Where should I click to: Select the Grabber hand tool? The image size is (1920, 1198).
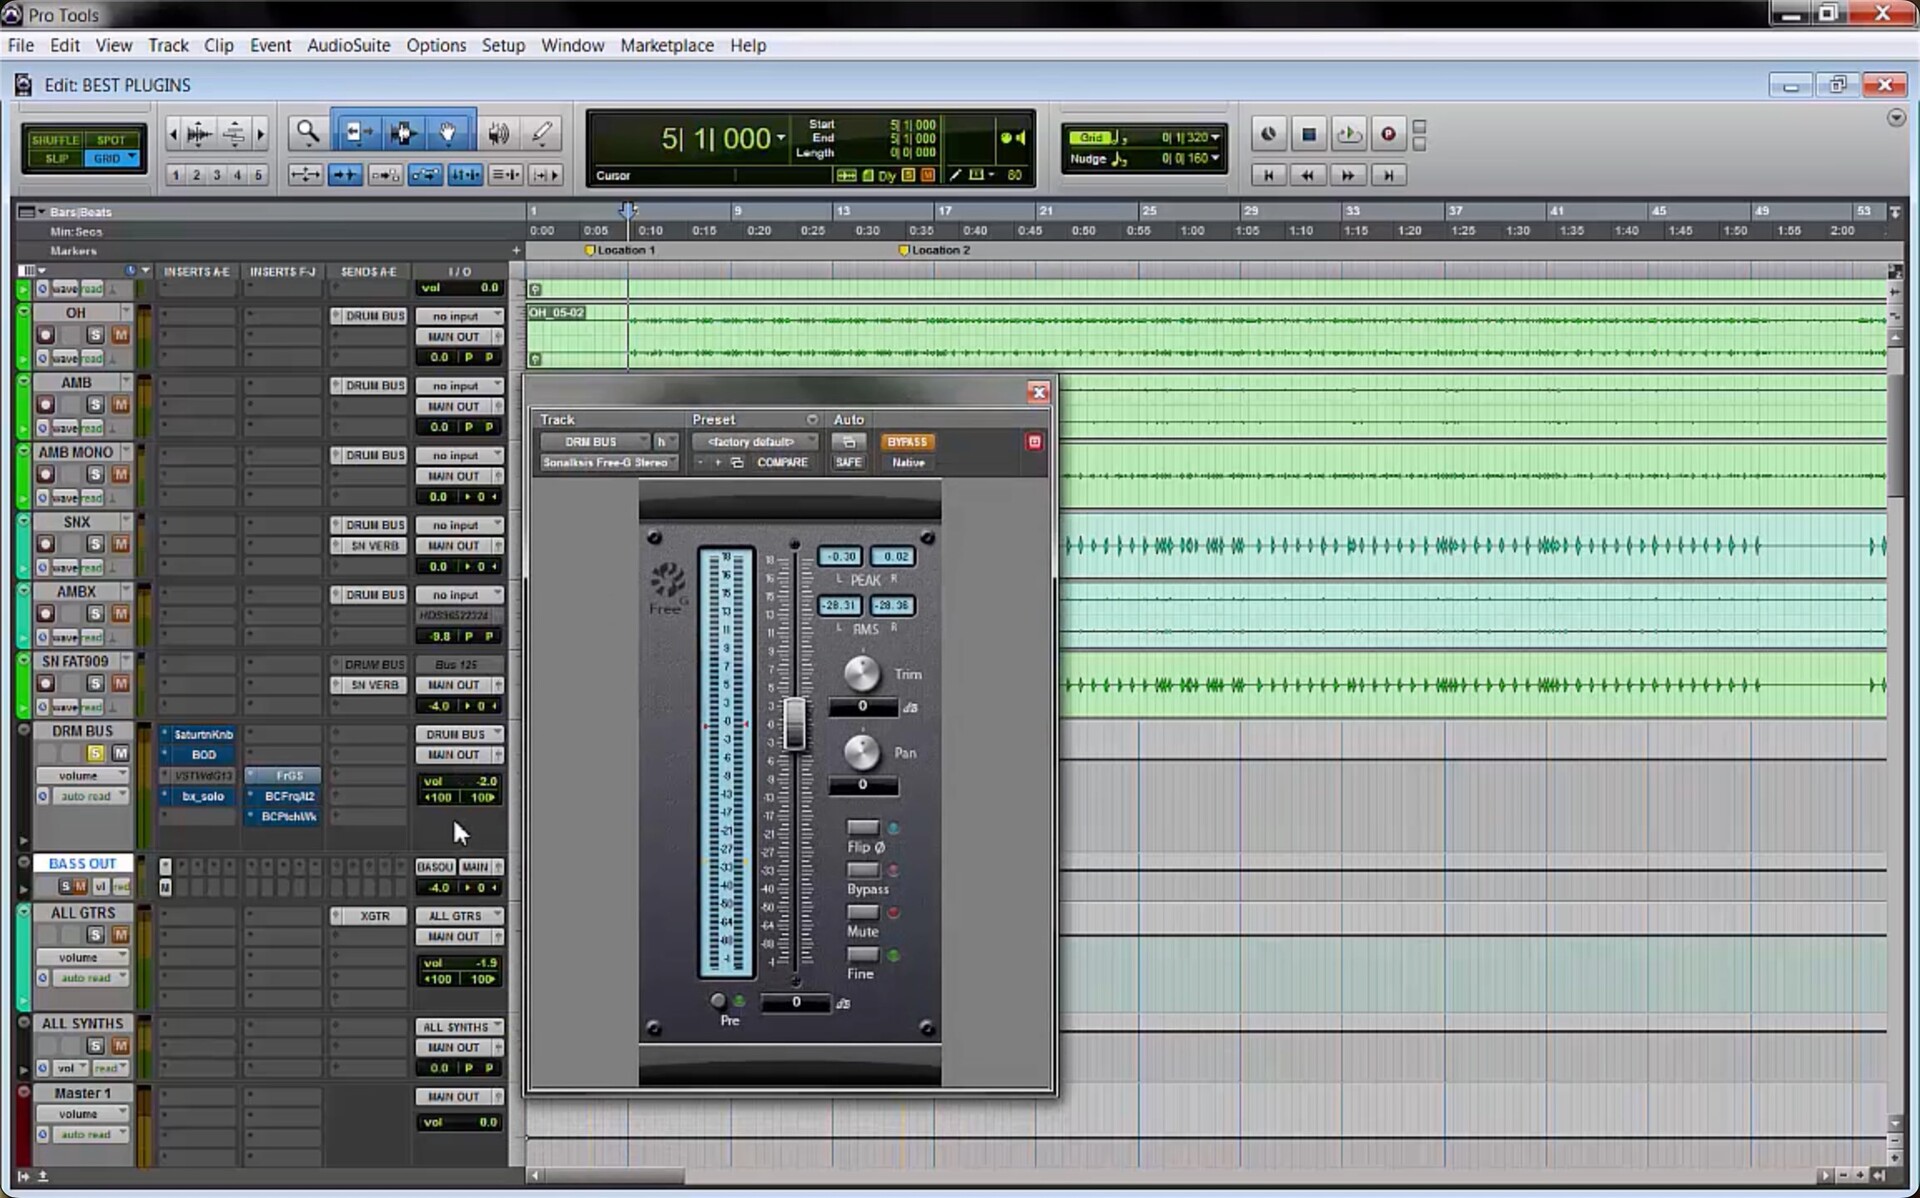tap(448, 133)
